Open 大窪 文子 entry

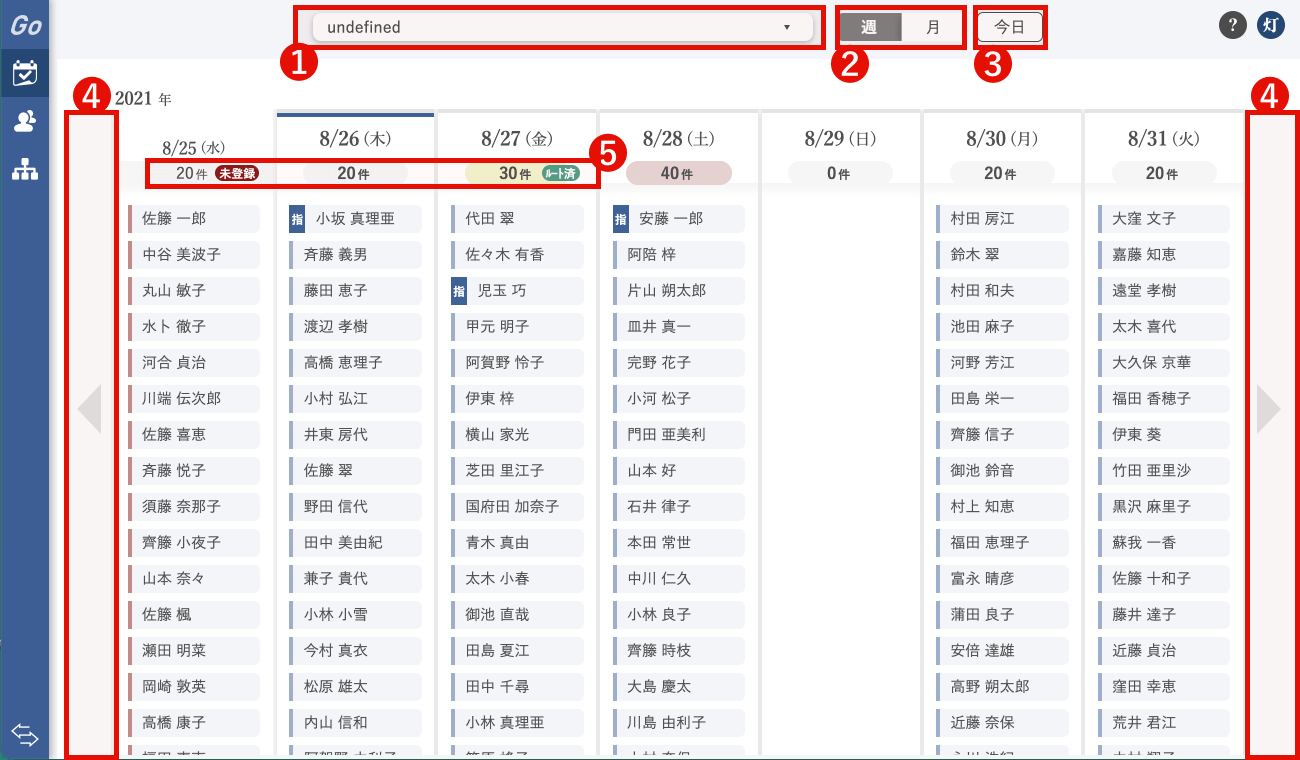[x=1164, y=219]
